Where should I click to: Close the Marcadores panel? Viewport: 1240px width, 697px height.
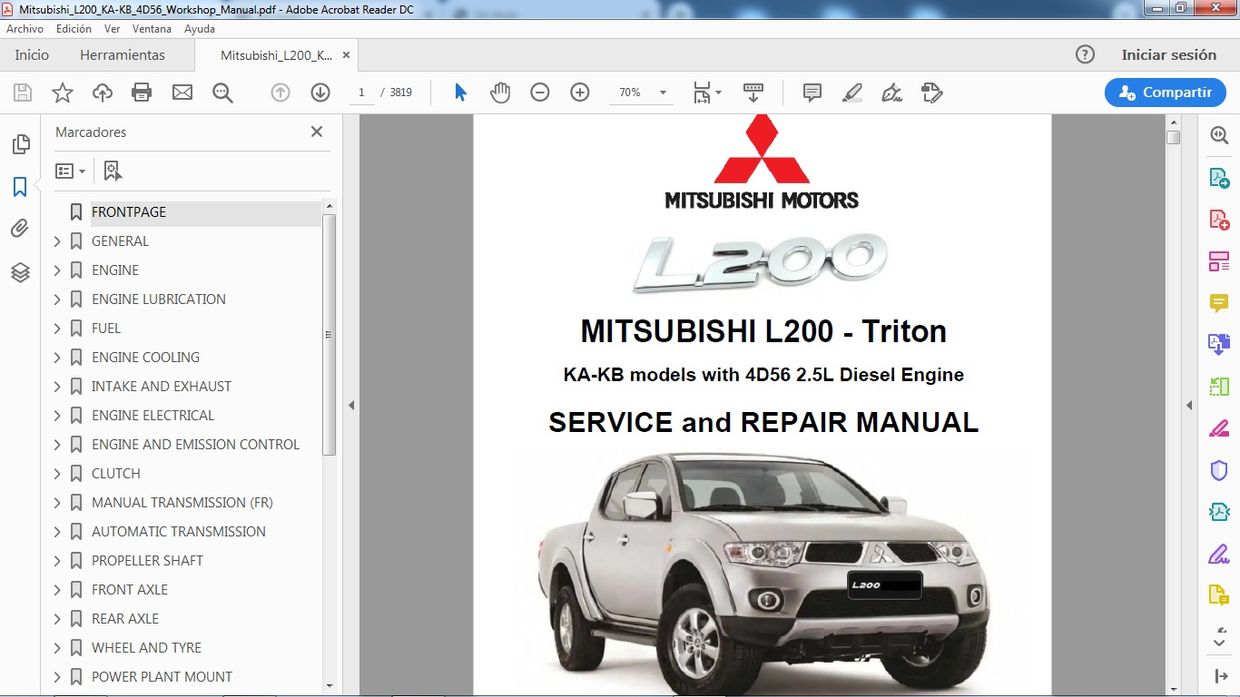pos(317,131)
